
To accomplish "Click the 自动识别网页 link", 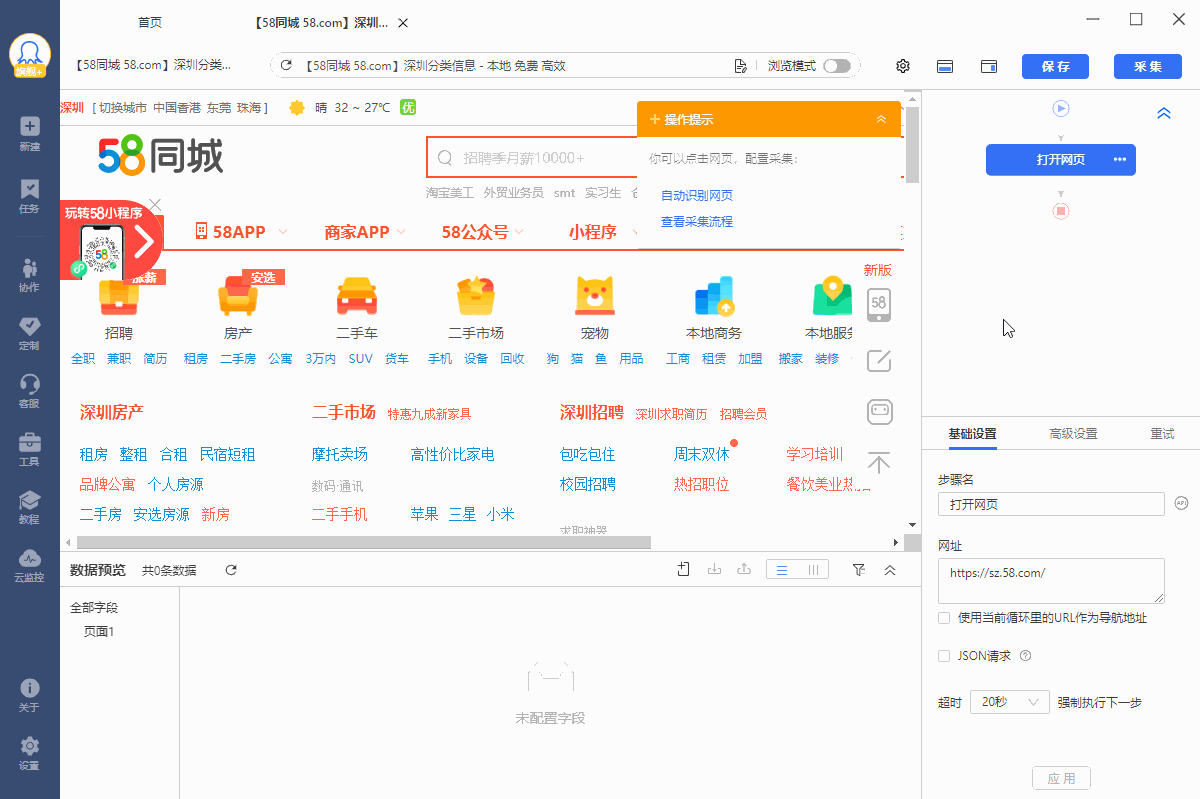I will coord(697,195).
